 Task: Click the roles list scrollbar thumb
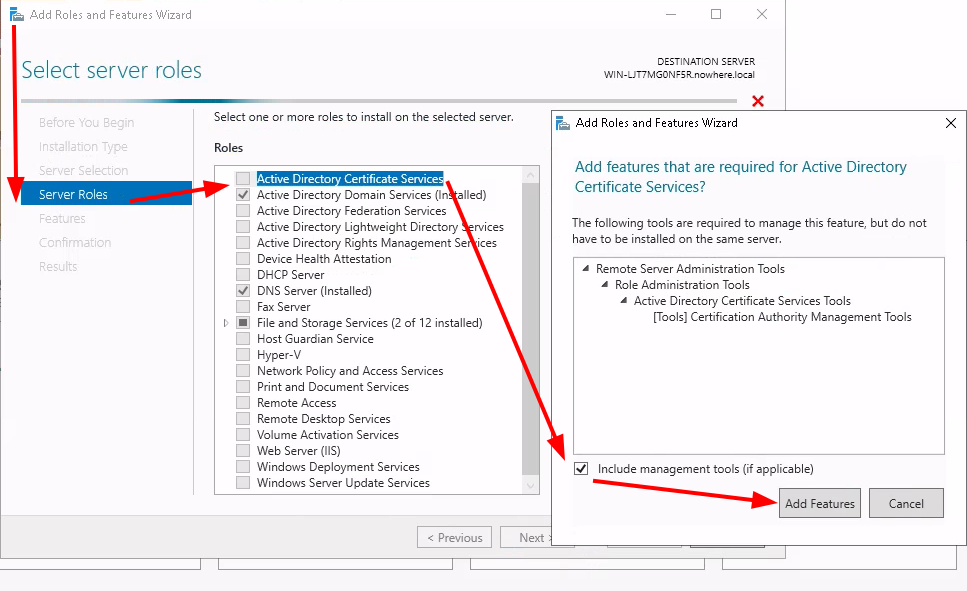click(530, 329)
